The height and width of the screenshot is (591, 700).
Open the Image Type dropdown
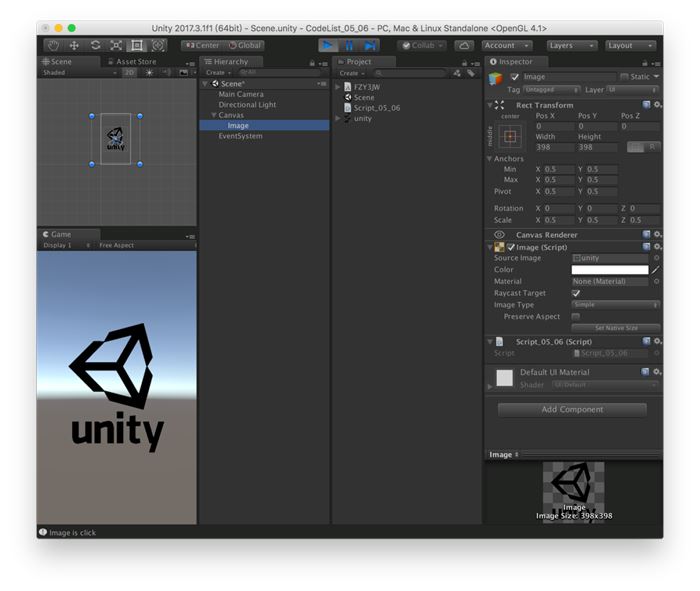click(x=614, y=305)
